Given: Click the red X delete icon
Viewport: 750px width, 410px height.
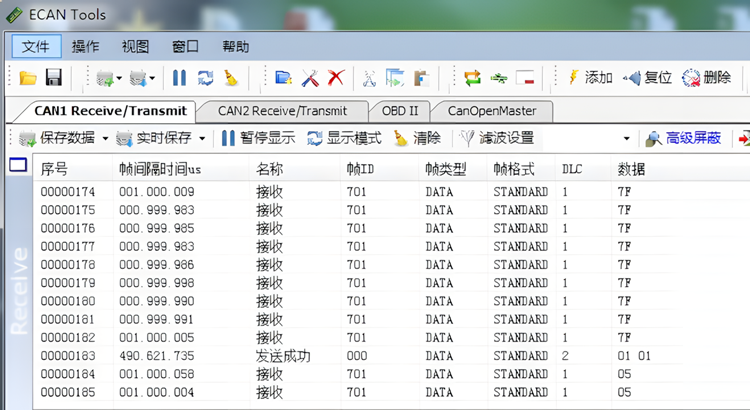Looking at the screenshot, I should (x=336, y=77).
